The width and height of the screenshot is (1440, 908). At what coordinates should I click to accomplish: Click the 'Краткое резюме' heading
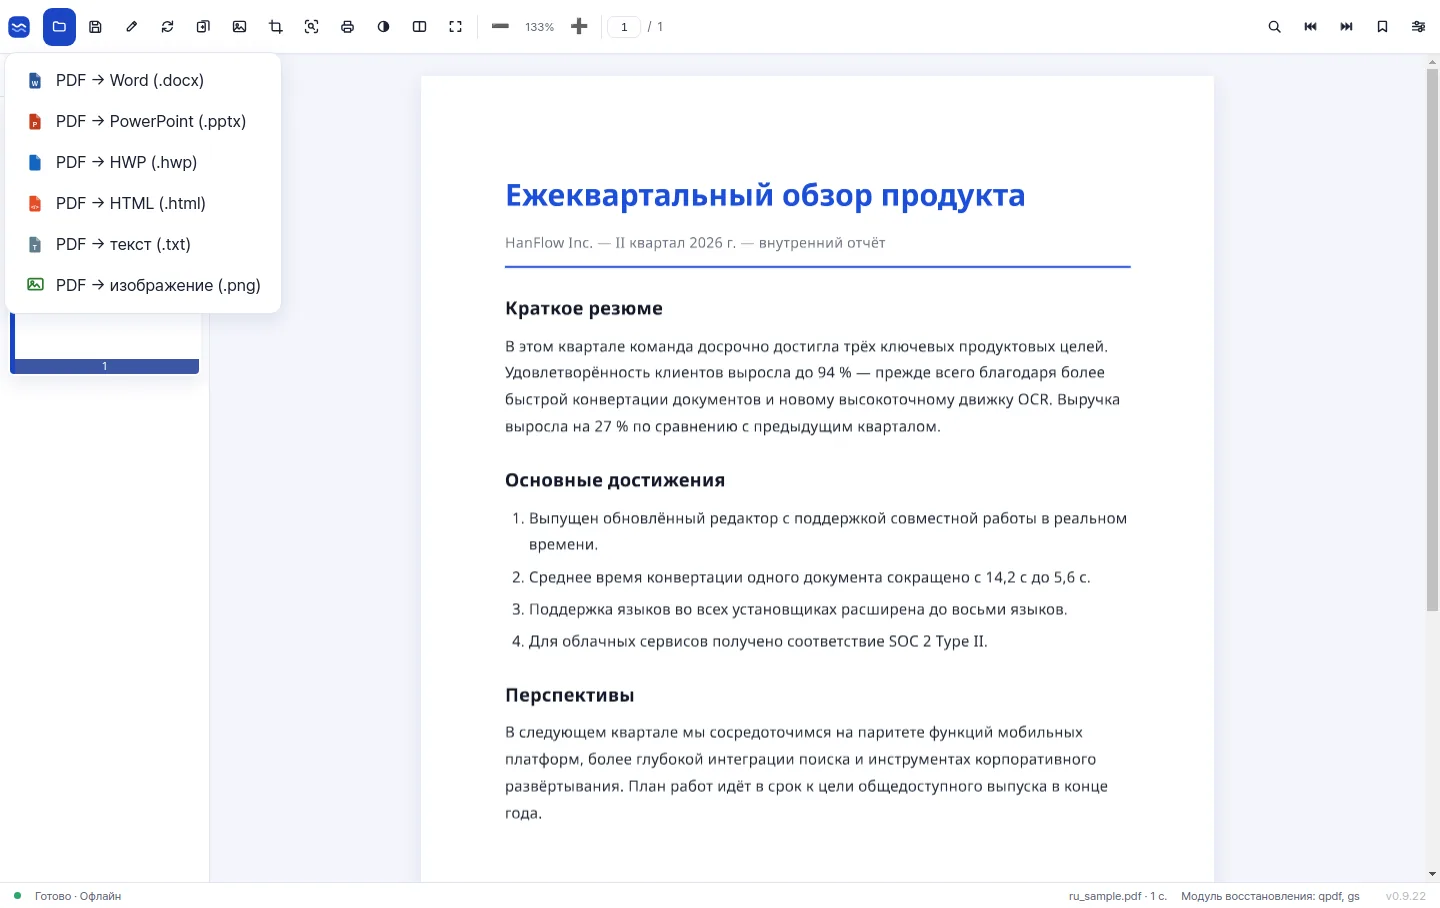[x=584, y=308]
